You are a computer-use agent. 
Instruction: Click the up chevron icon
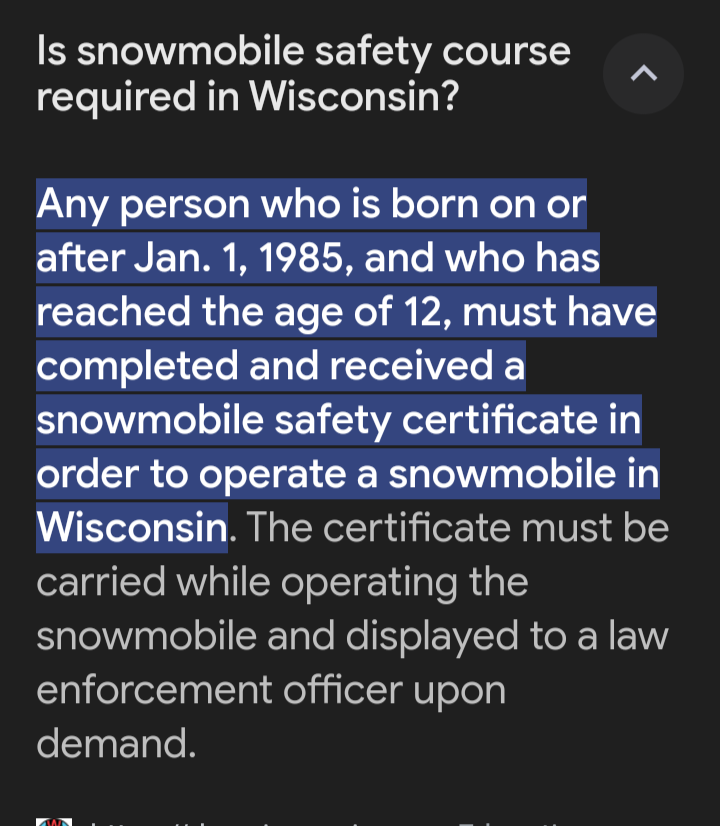coord(643,73)
